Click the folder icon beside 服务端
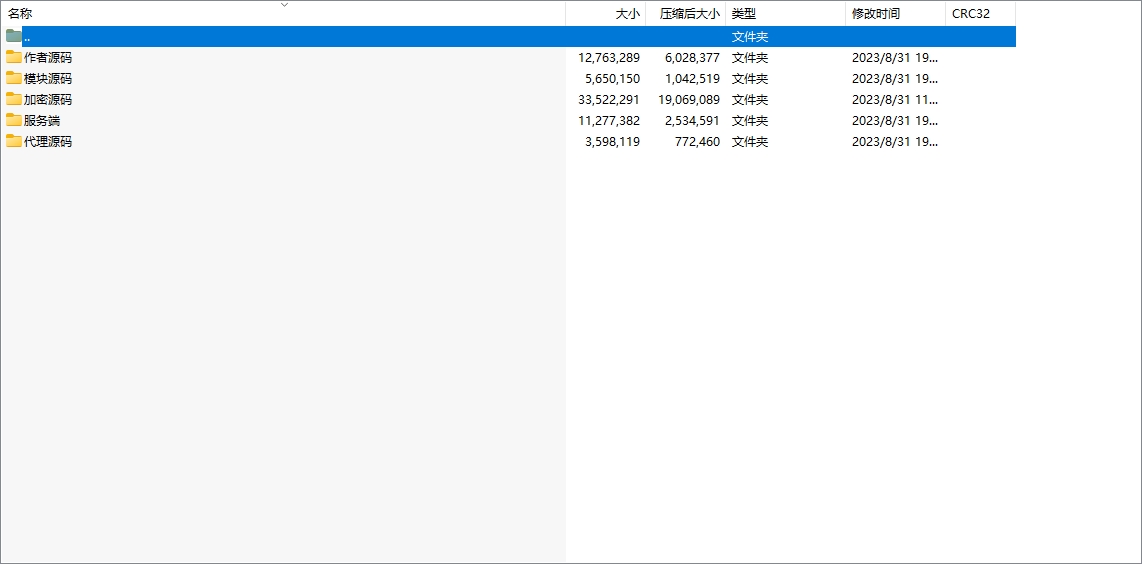 [x=14, y=120]
